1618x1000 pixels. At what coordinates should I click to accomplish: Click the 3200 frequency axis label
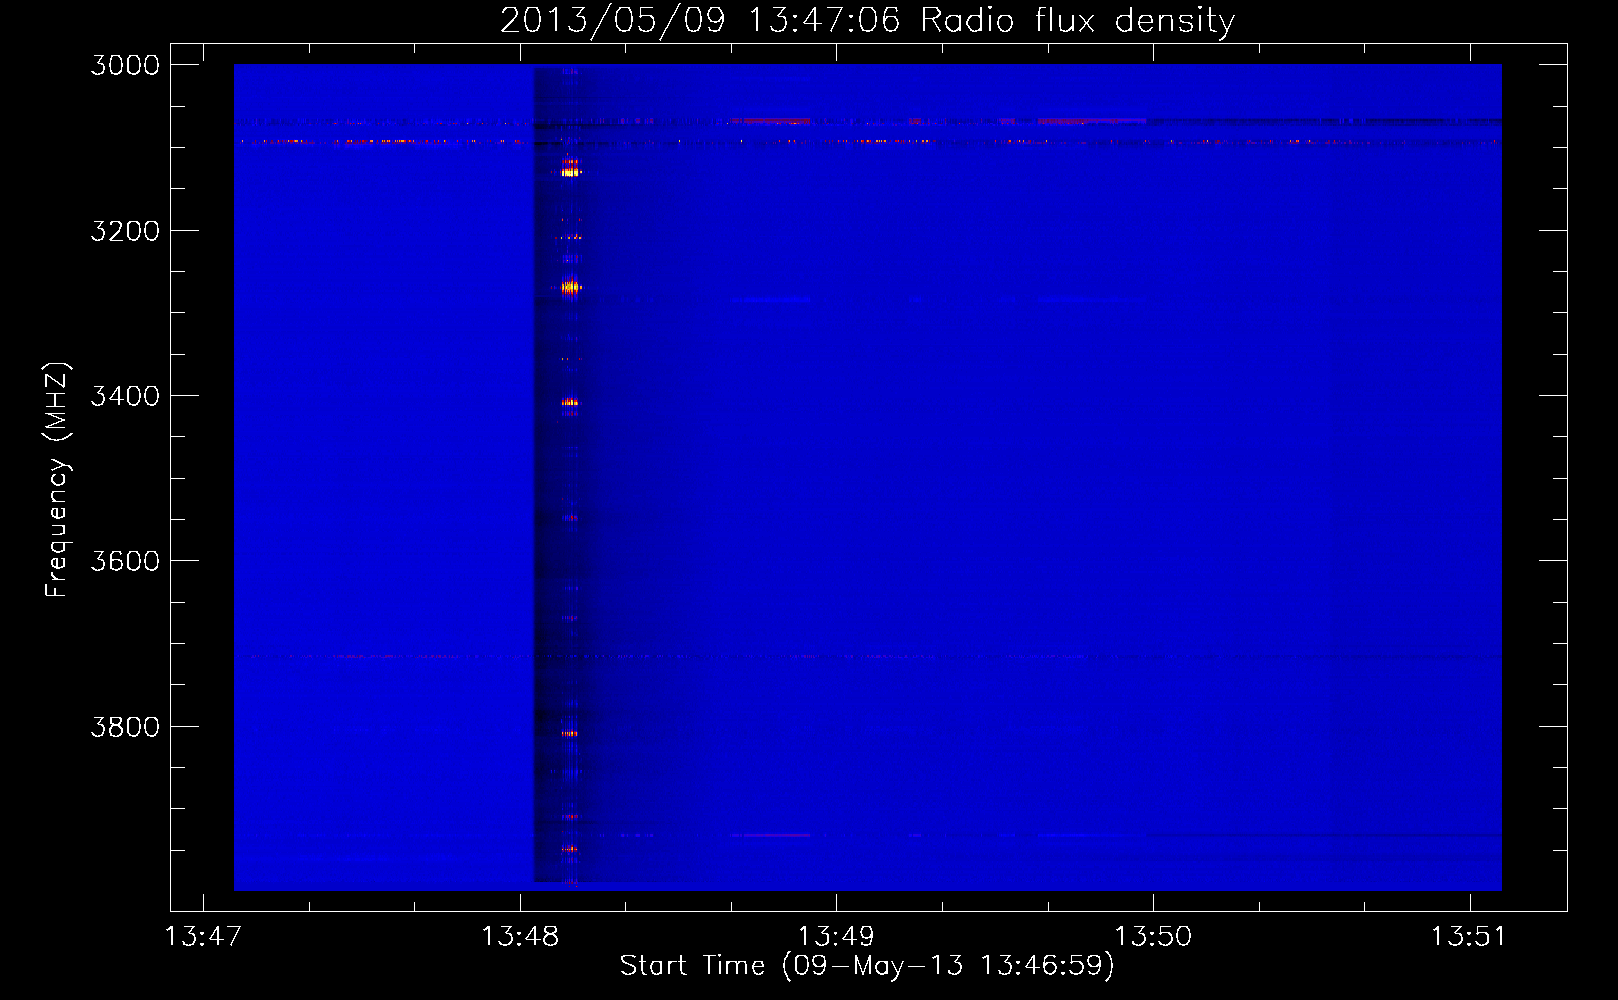click(125, 231)
